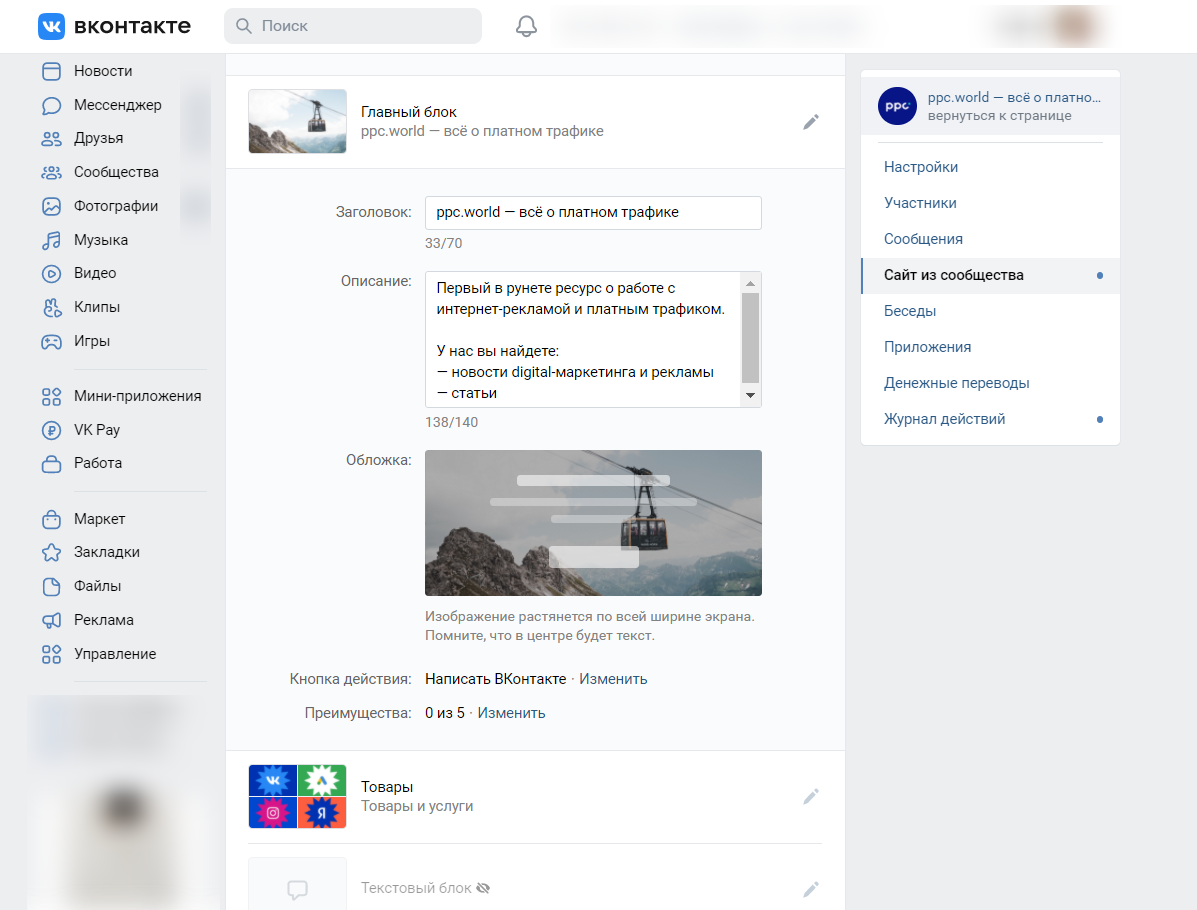Open VK Pay ruble icon
1197x910 pixels.
[x=51, y=431]
